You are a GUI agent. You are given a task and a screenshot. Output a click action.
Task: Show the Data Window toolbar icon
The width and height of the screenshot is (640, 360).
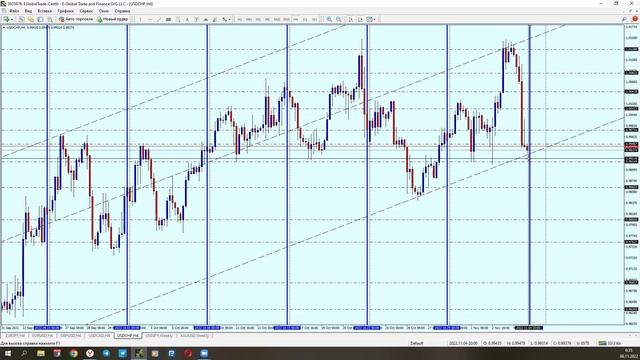[40, 19]
